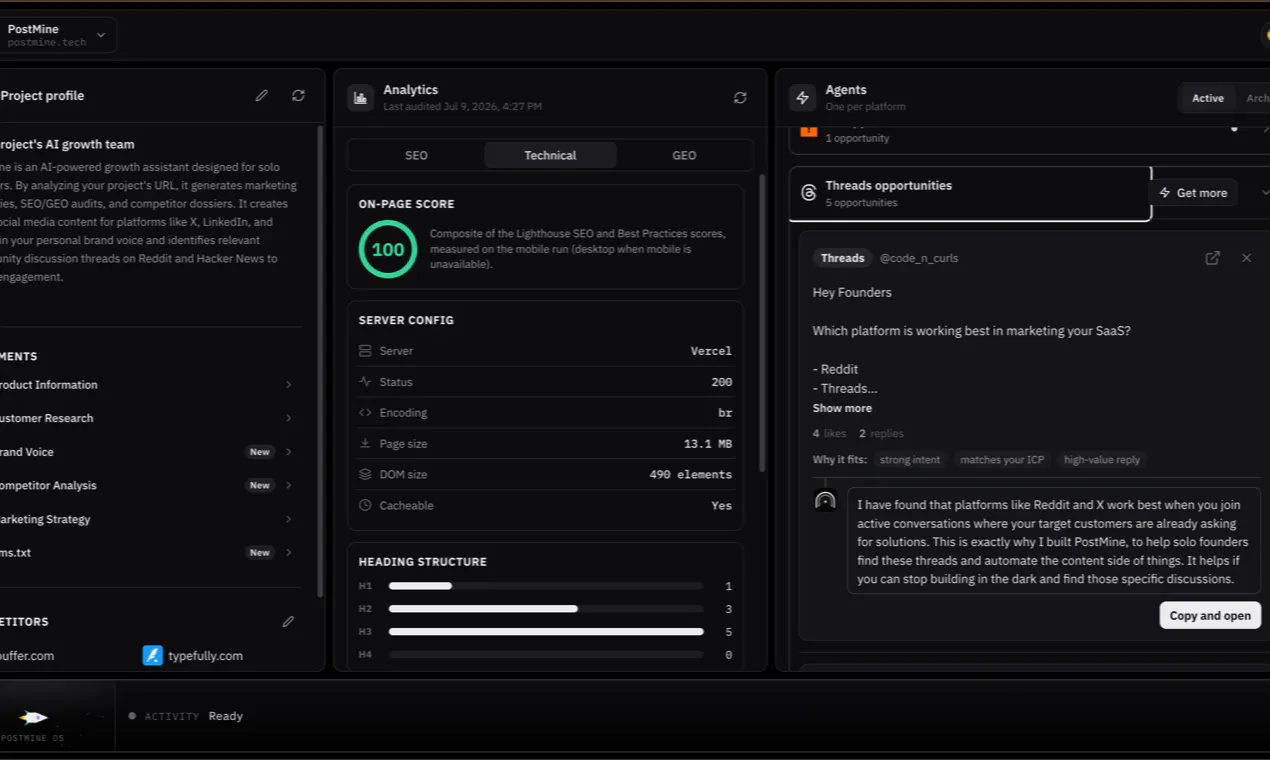1270x760 pixels.
Task: Expand the Marketing Strategy row chevron
Action: coord(288,519)
